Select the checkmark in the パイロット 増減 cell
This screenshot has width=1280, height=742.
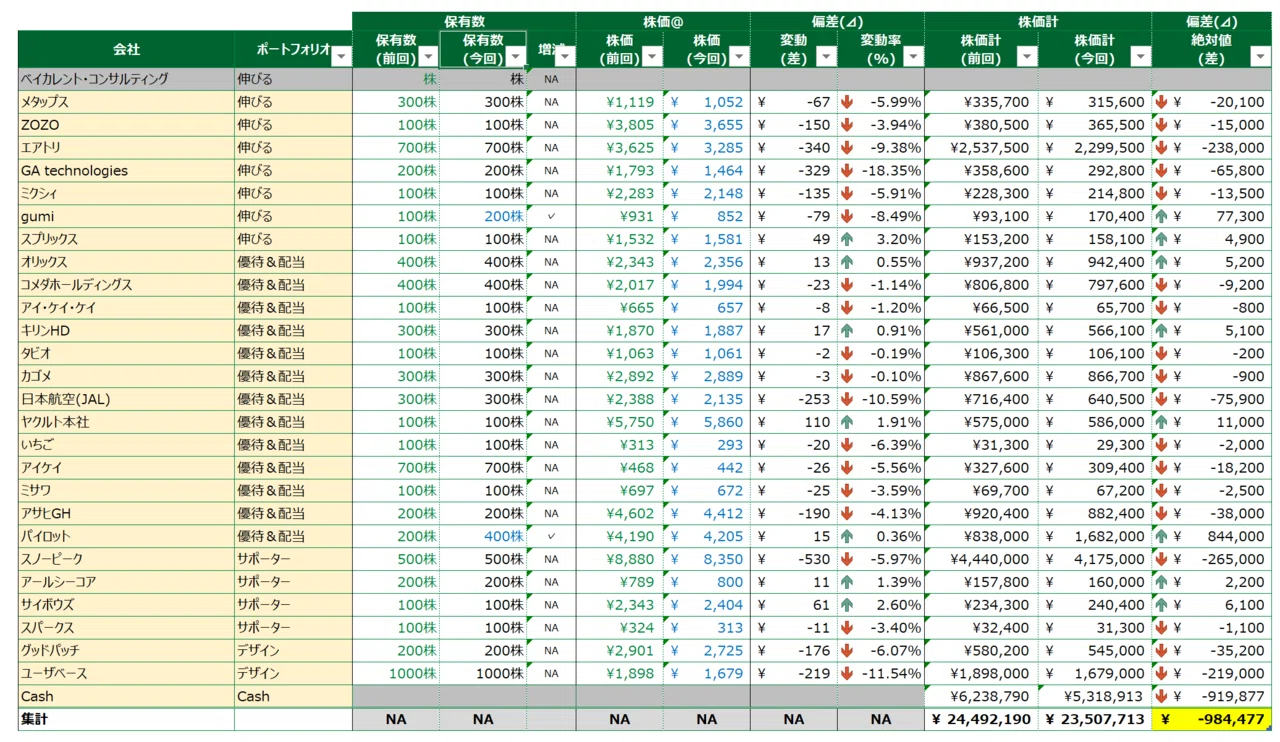pos(551,536)
